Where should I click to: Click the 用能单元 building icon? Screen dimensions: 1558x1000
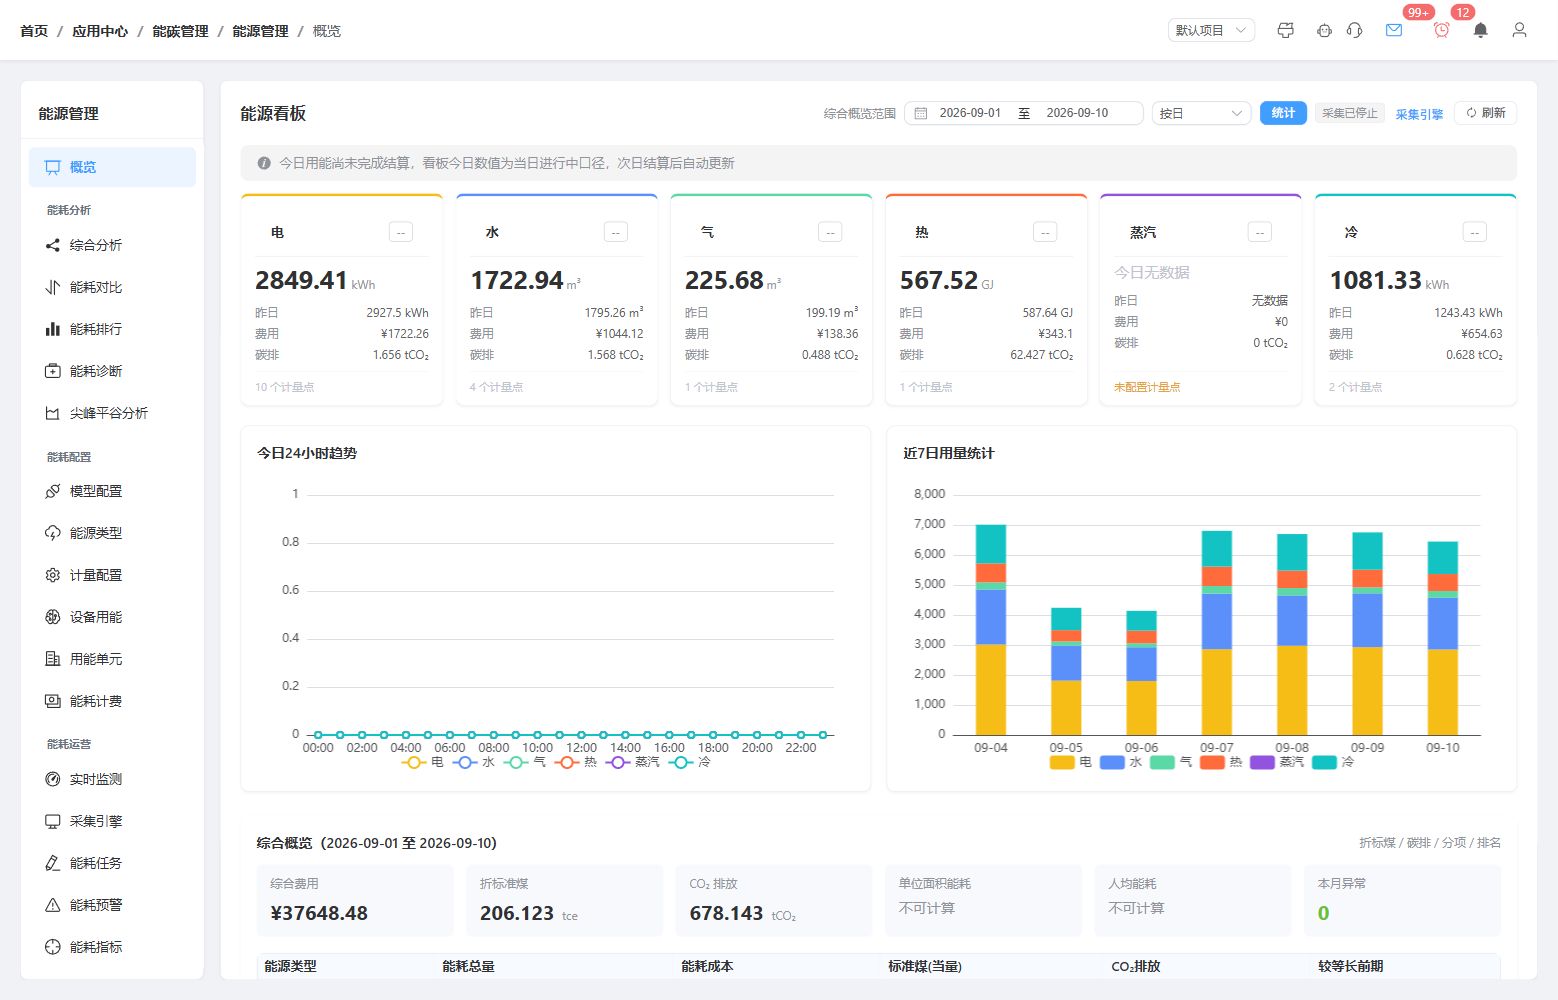53,659
